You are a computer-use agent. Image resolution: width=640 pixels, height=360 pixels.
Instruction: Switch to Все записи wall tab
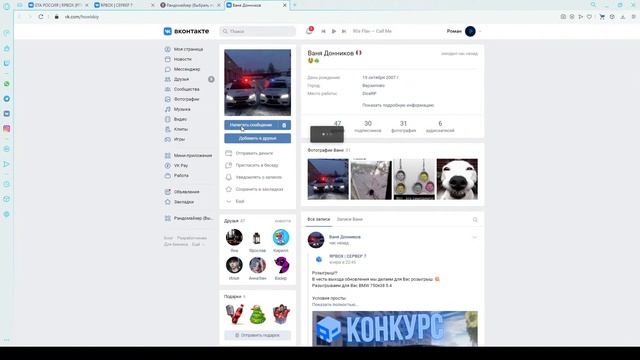(x=319, y=219)
